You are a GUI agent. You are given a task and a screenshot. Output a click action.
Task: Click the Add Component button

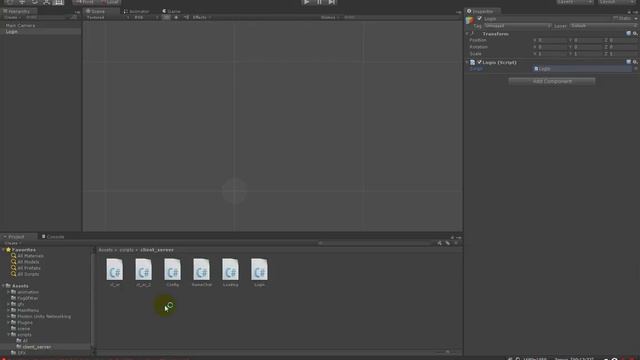552,81
